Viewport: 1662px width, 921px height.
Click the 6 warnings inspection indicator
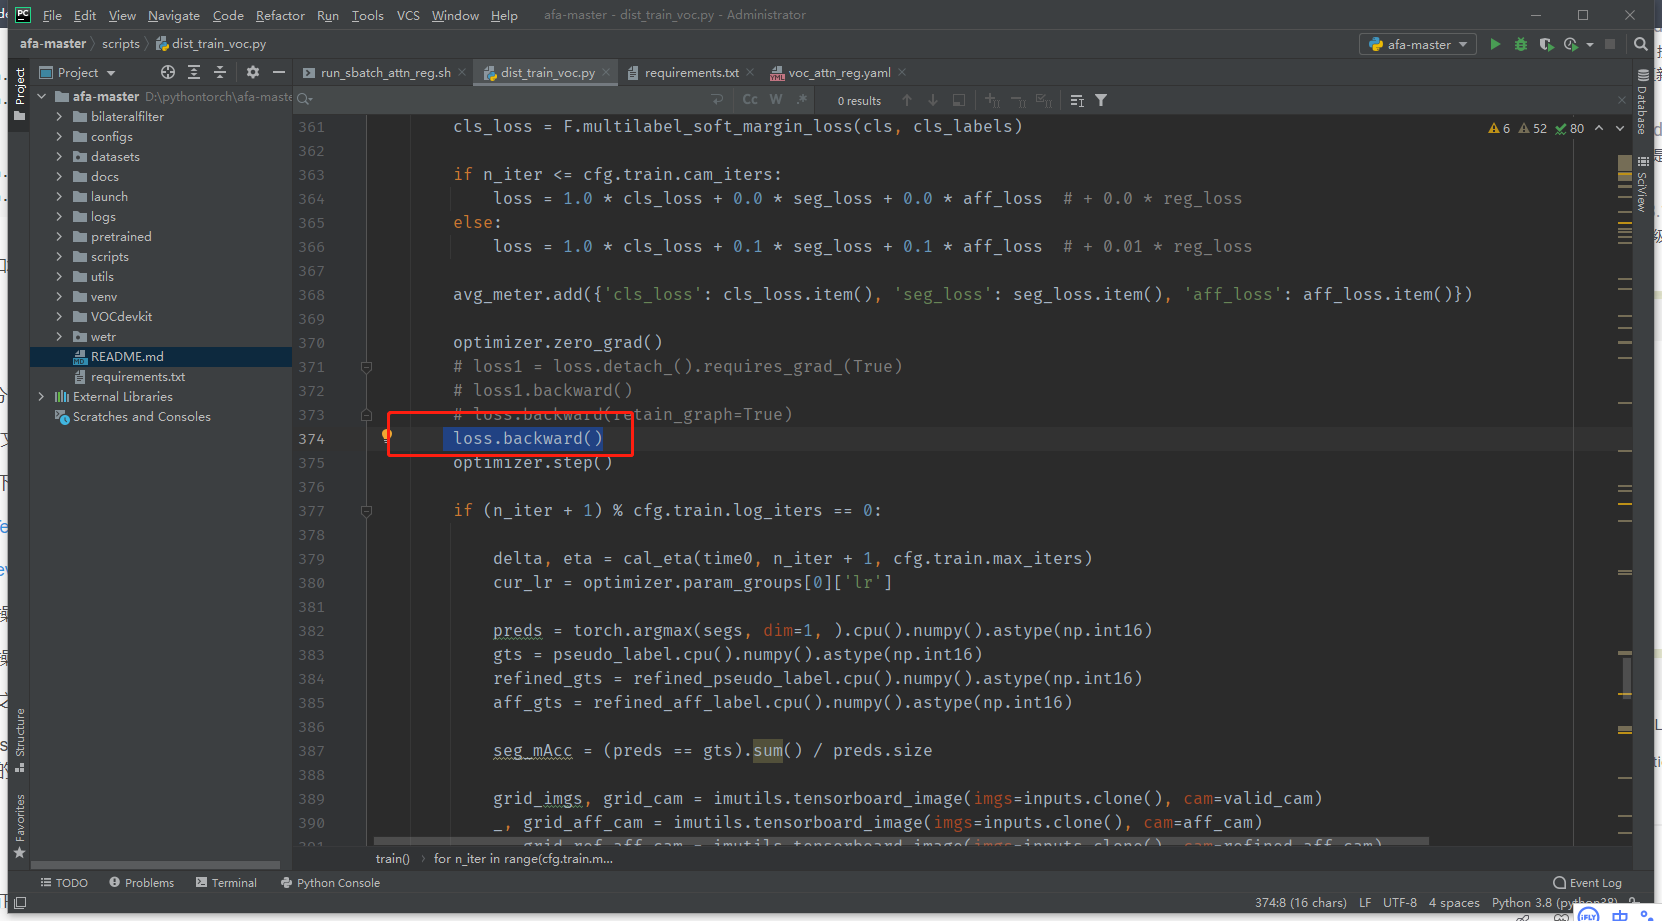pos(1501,128)
